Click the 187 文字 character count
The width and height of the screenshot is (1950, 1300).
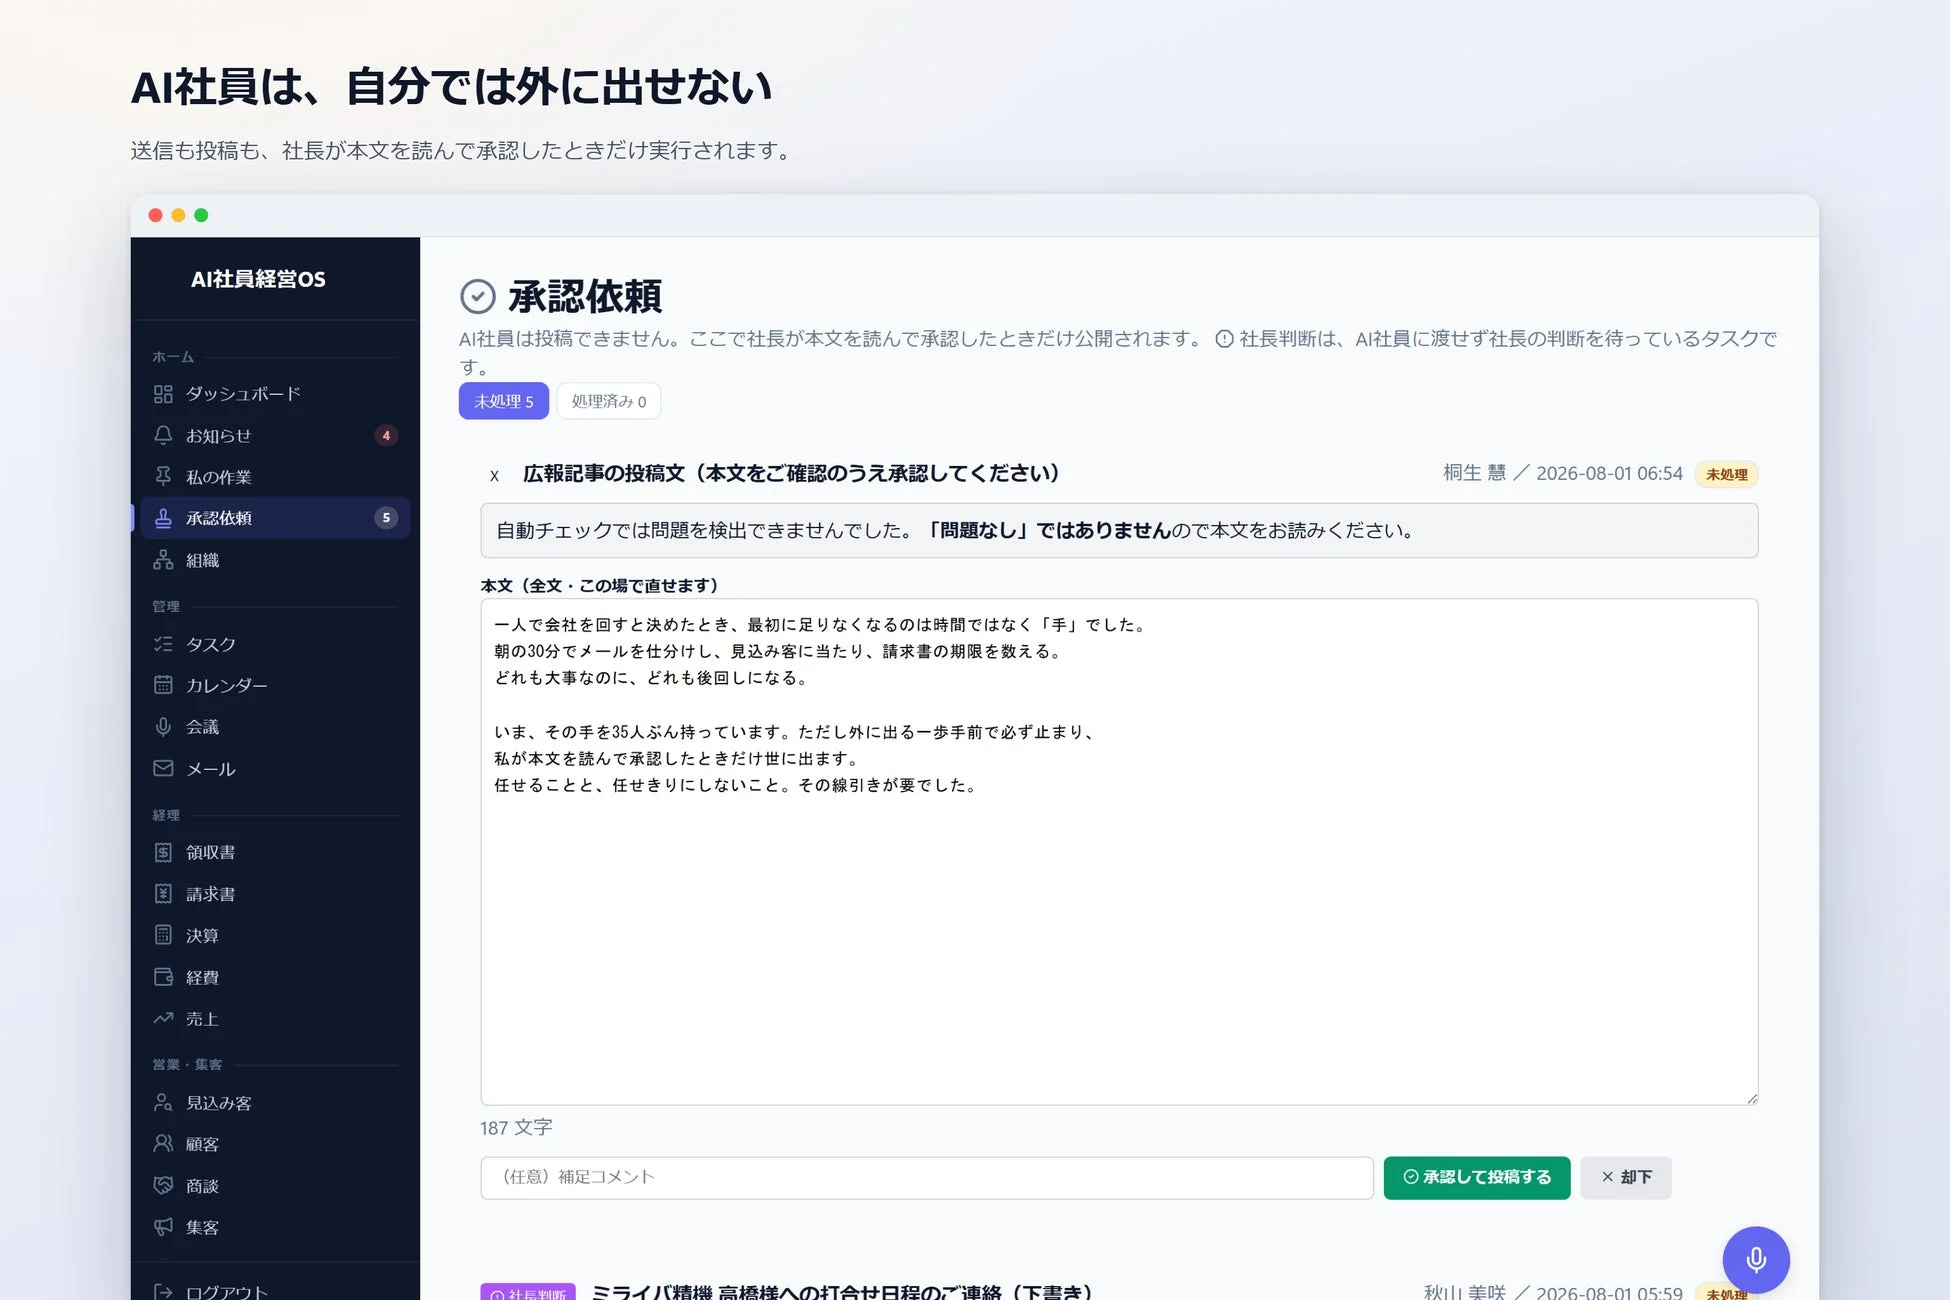point(516,1127)
